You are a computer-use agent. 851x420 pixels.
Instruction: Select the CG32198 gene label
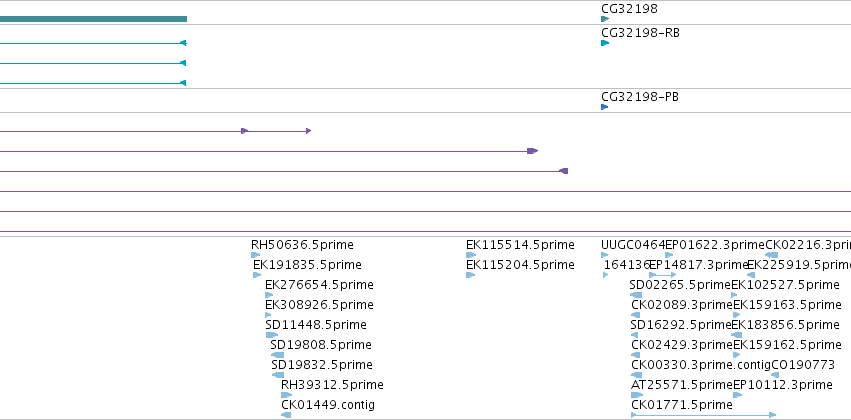[x=629, y=9]
